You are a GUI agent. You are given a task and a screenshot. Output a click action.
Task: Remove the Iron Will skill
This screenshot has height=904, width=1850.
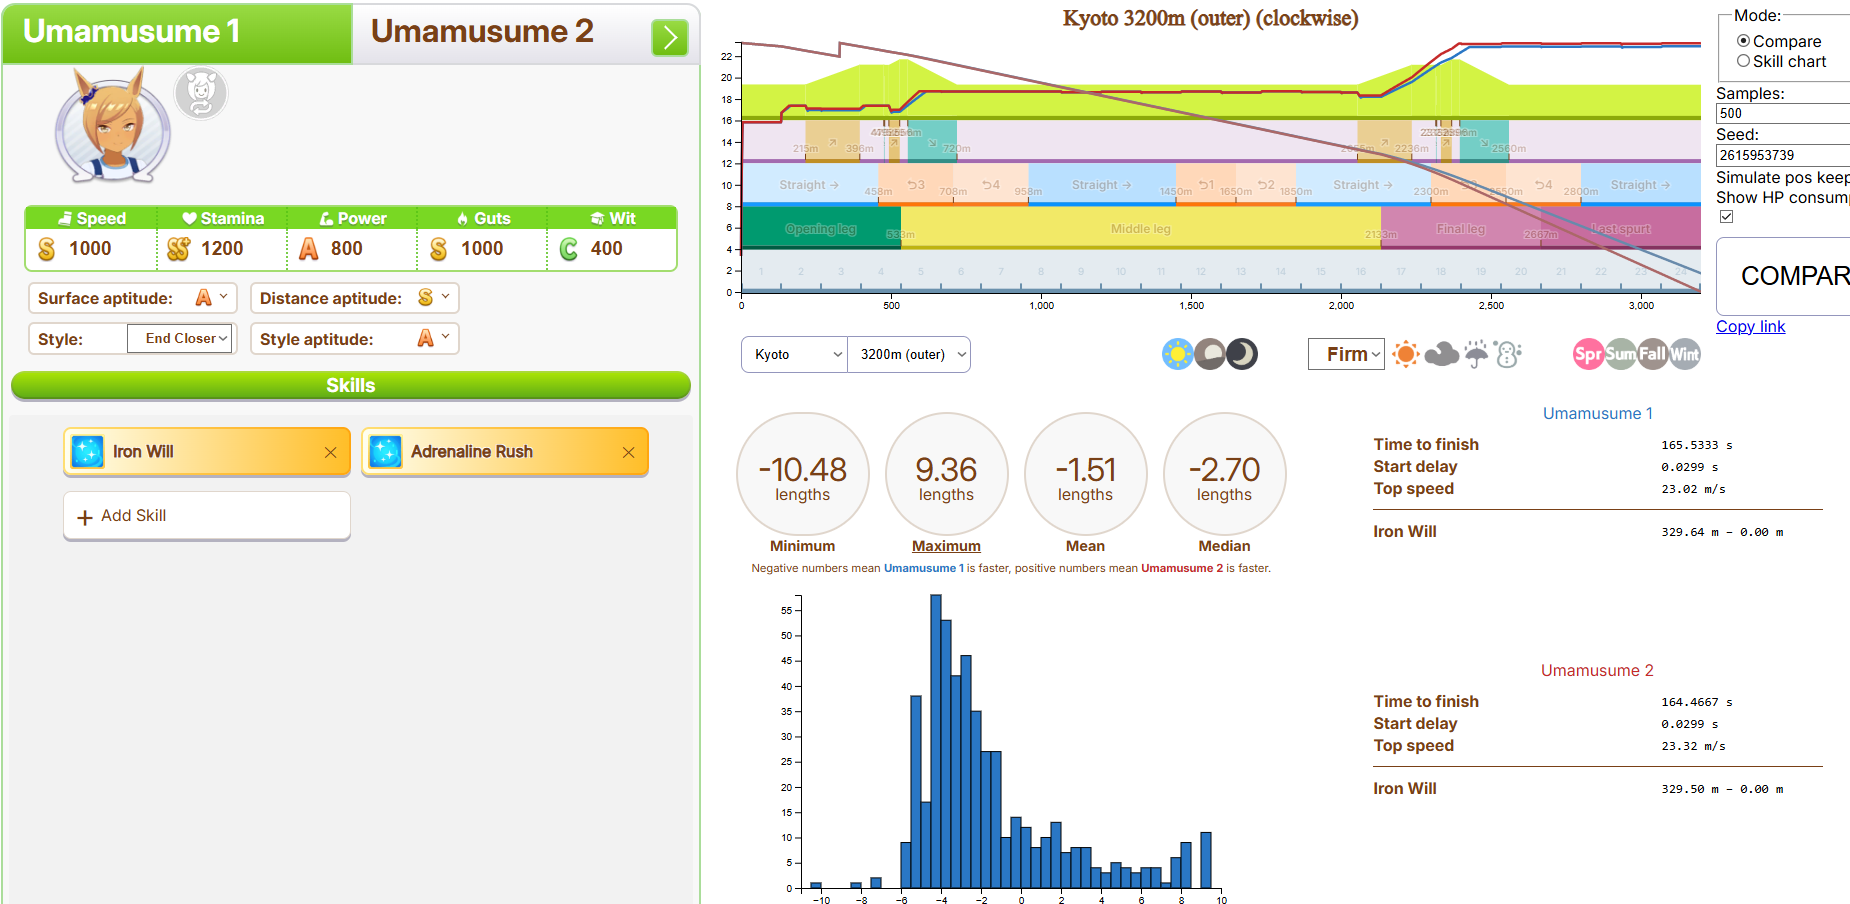tap(330, 453)
